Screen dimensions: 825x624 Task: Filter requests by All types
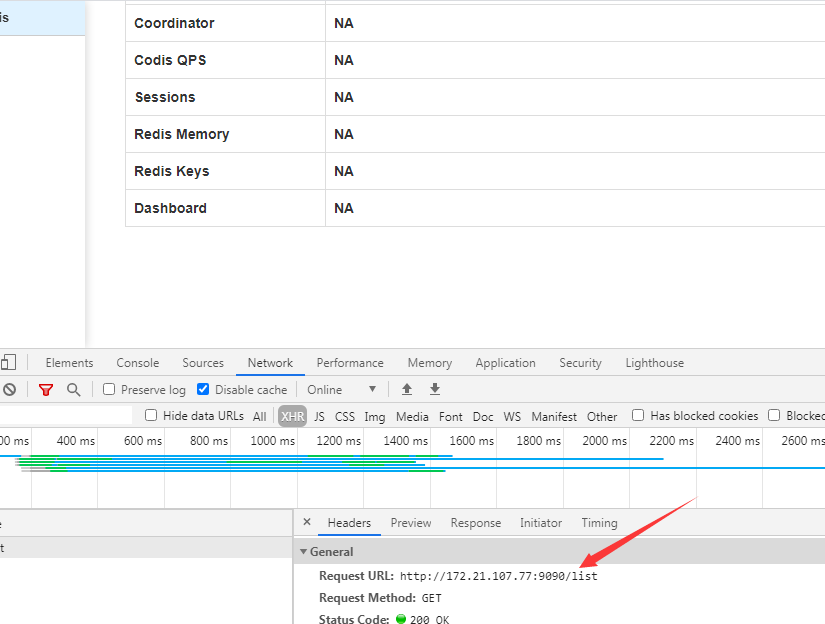coord(259,417)
